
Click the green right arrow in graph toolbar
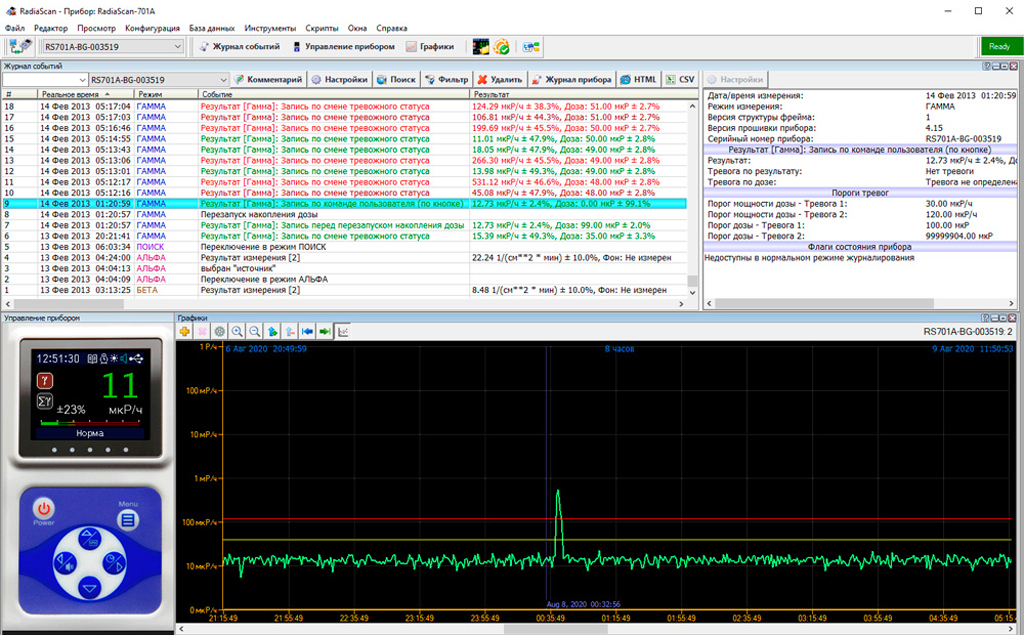pyautogui.click(x=324, y=331)
